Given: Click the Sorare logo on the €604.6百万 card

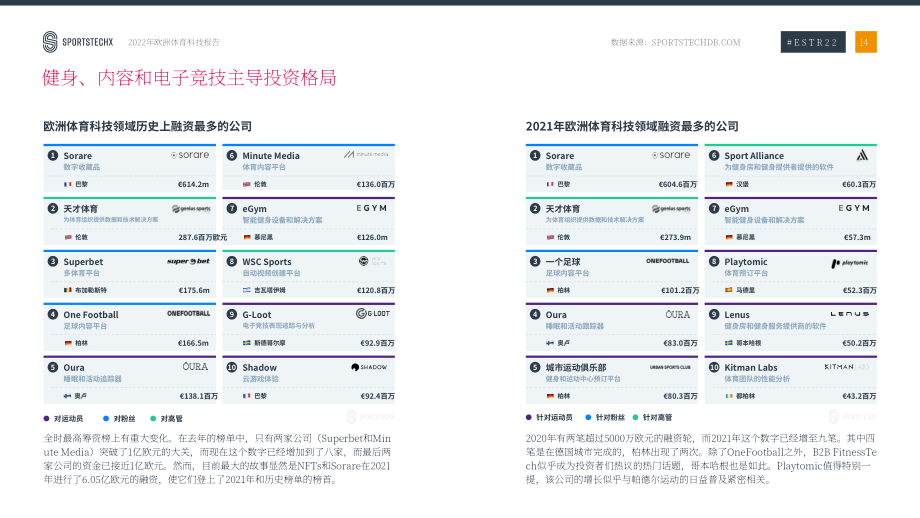Looking at the screenshot, I should (671, 155).
